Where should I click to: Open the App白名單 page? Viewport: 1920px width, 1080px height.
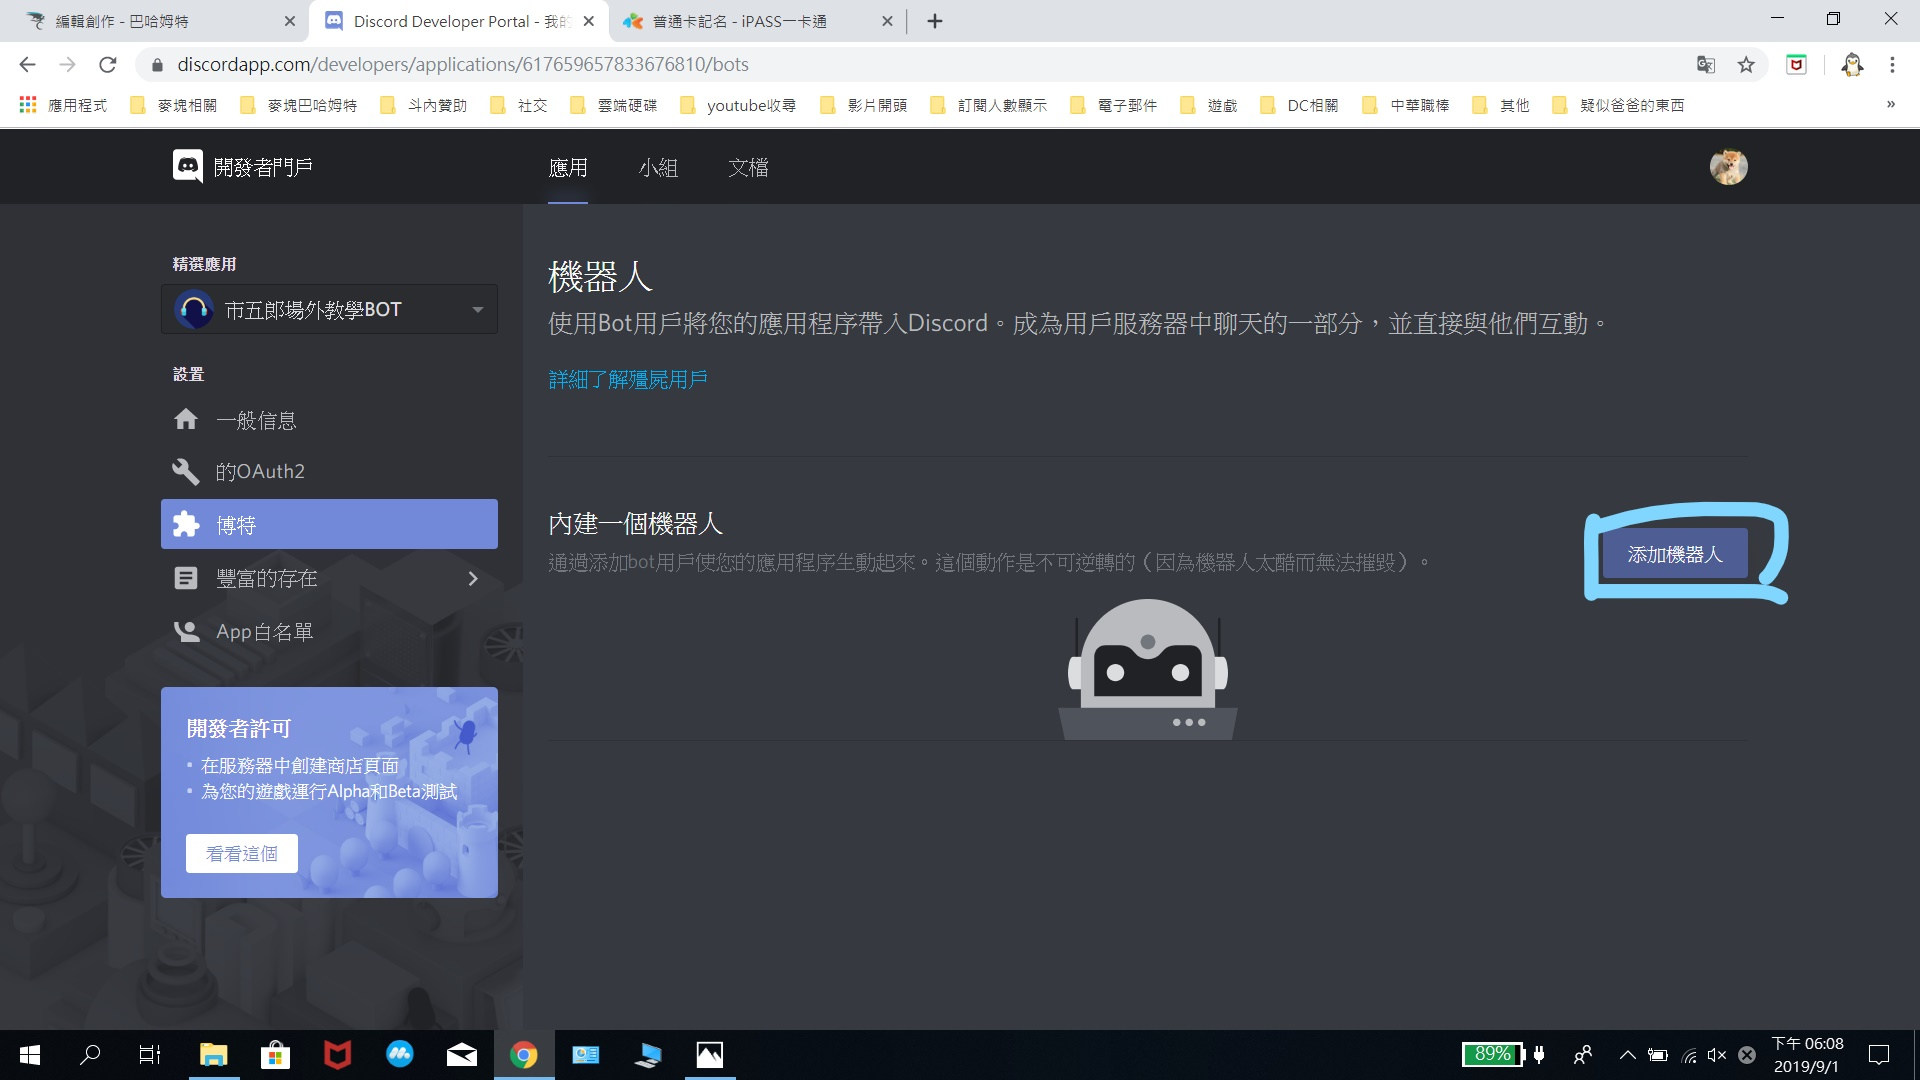tap(329, 631)
